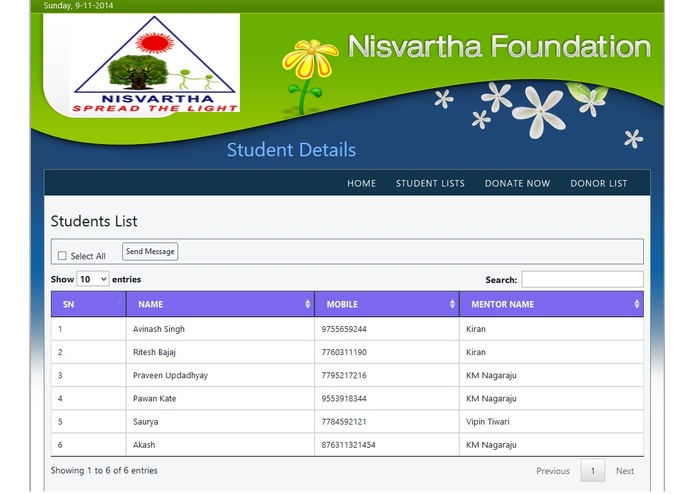This screenshot has height=494, width=695.
Task: Select the Avinash Singh name cell
Action: tap(220, 329)
